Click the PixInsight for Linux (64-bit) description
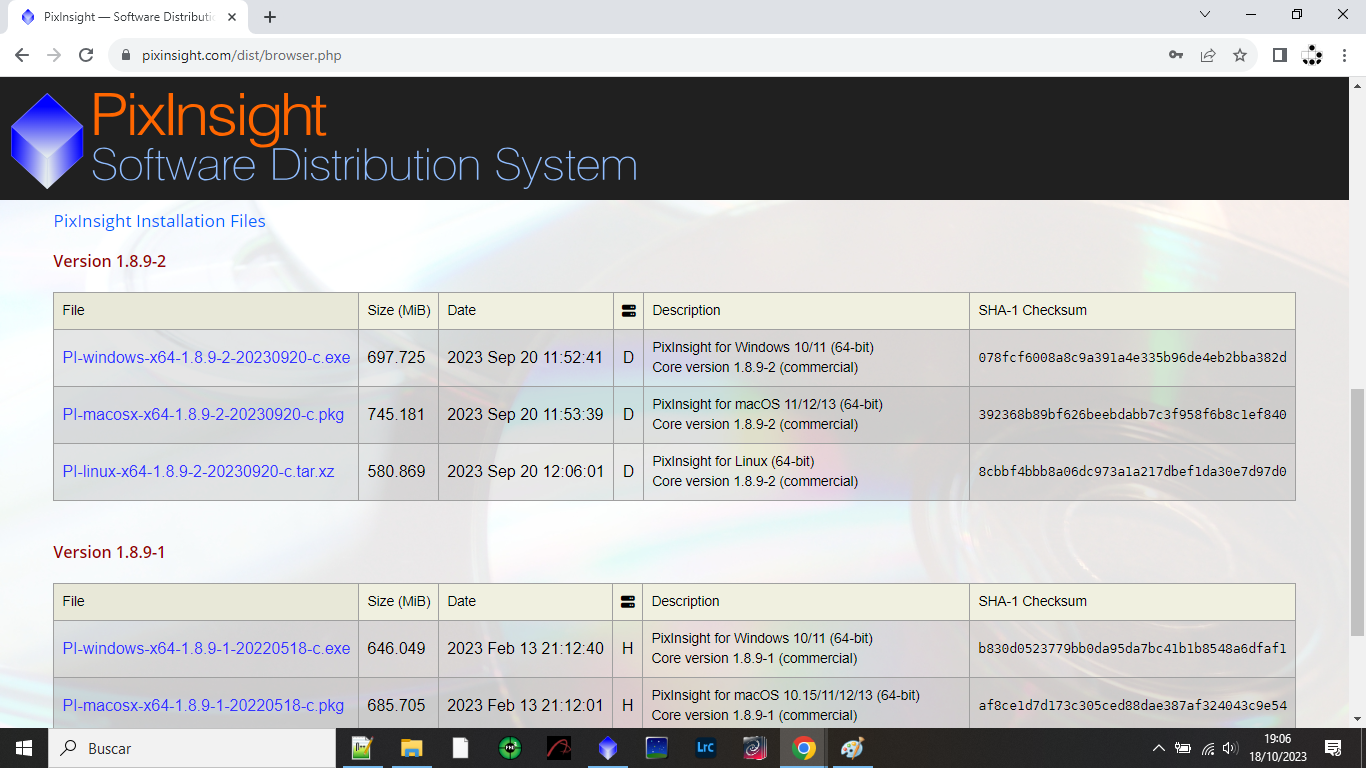 [733, 461]
